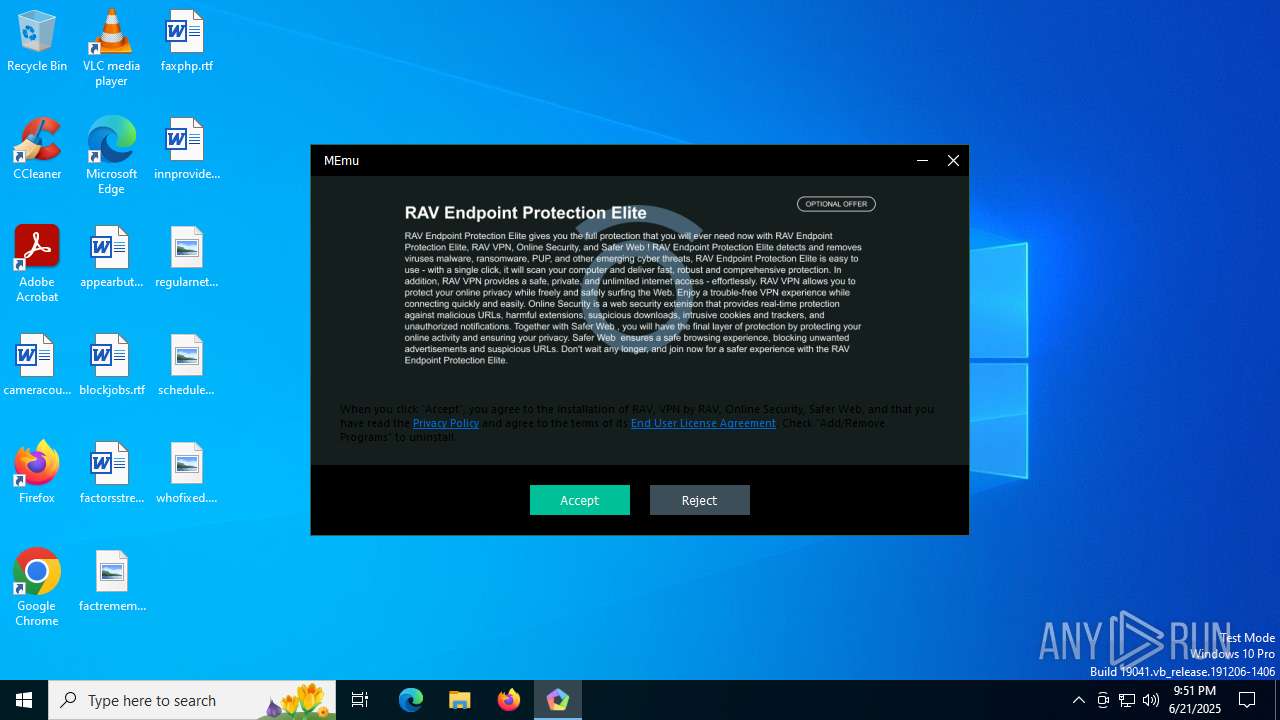
Task: Select the Recycle Bin desktop icon
Action: (x=37, y=41)
